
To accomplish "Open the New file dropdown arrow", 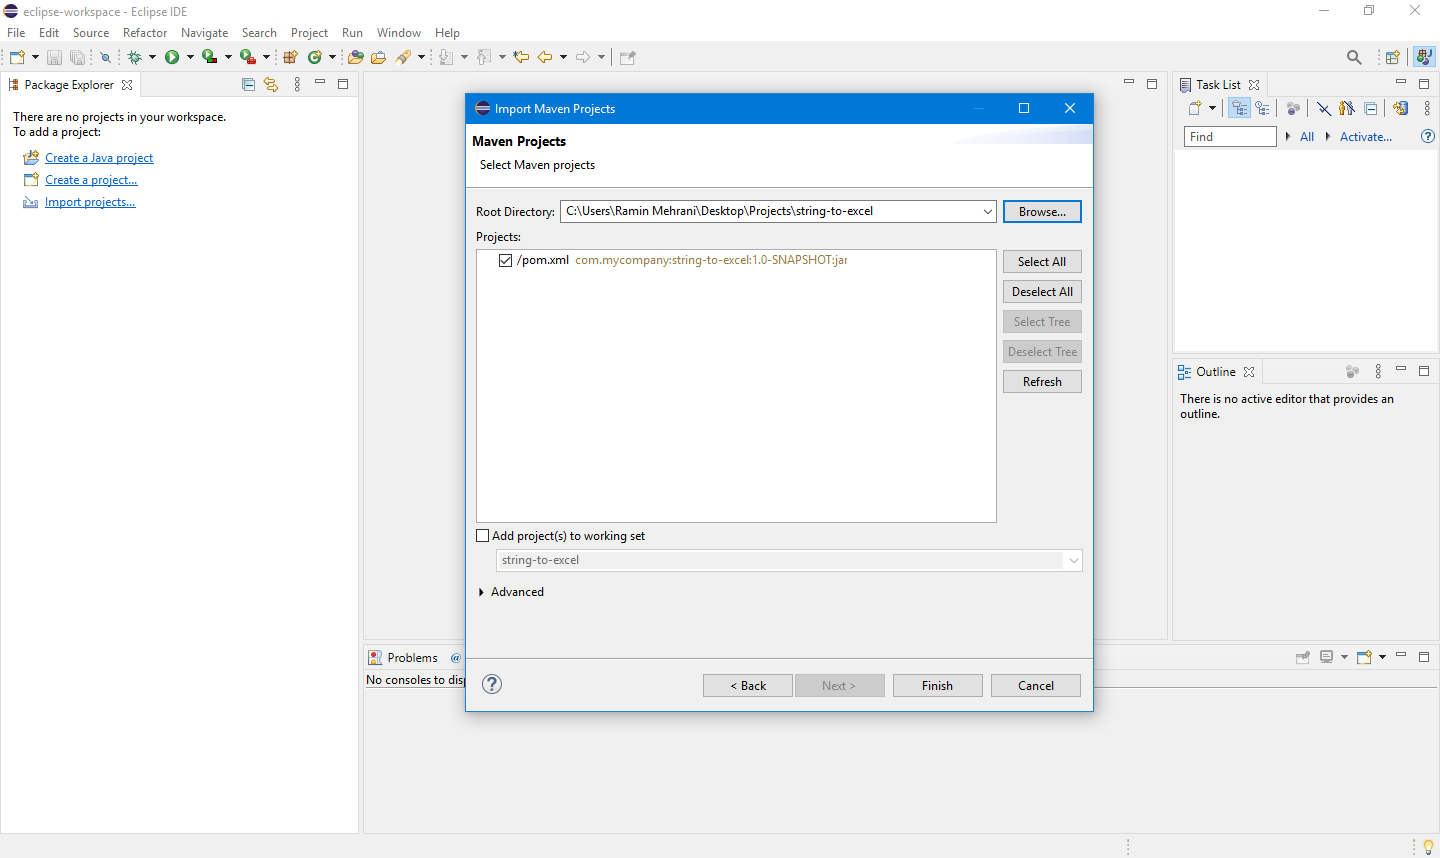I will coord(35,57).
